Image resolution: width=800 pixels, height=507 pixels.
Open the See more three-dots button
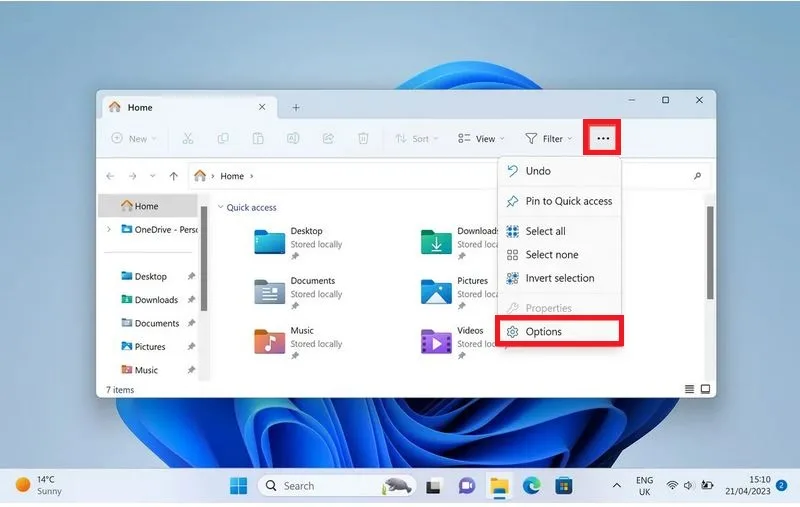(x=603, y=138)
